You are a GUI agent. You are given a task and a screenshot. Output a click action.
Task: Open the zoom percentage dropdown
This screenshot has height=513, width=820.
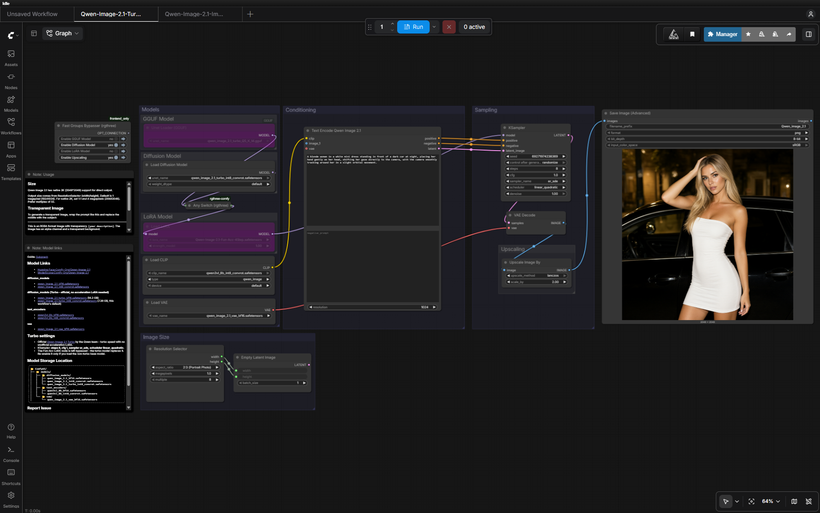[770, 501]
